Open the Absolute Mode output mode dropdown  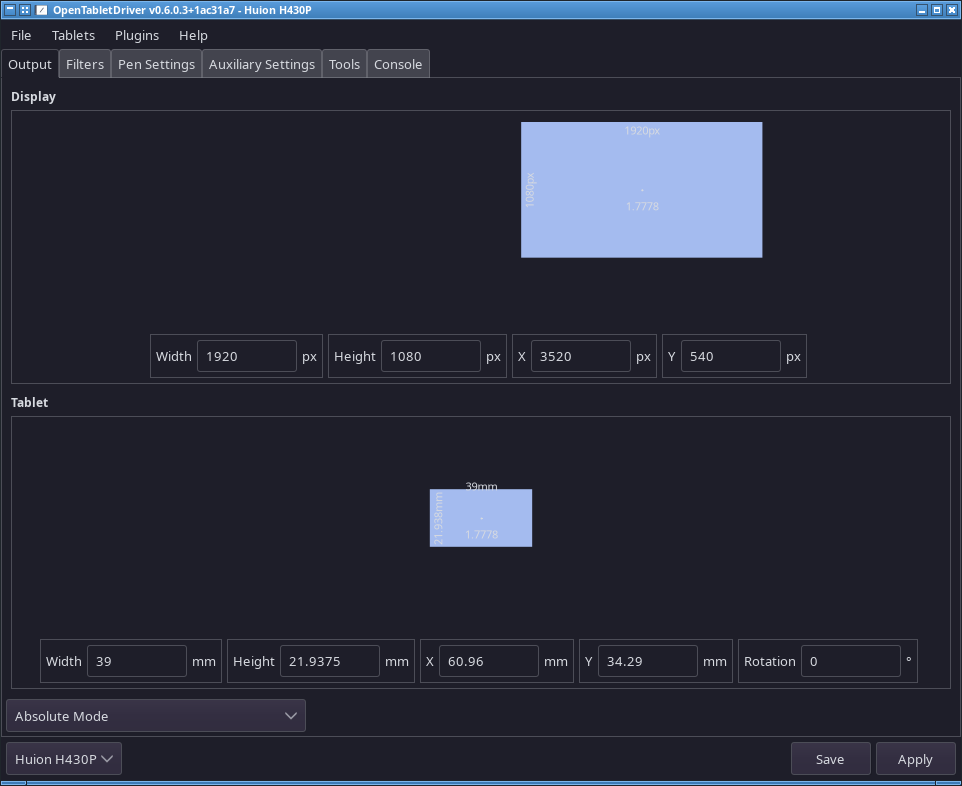tap(156, 716)
